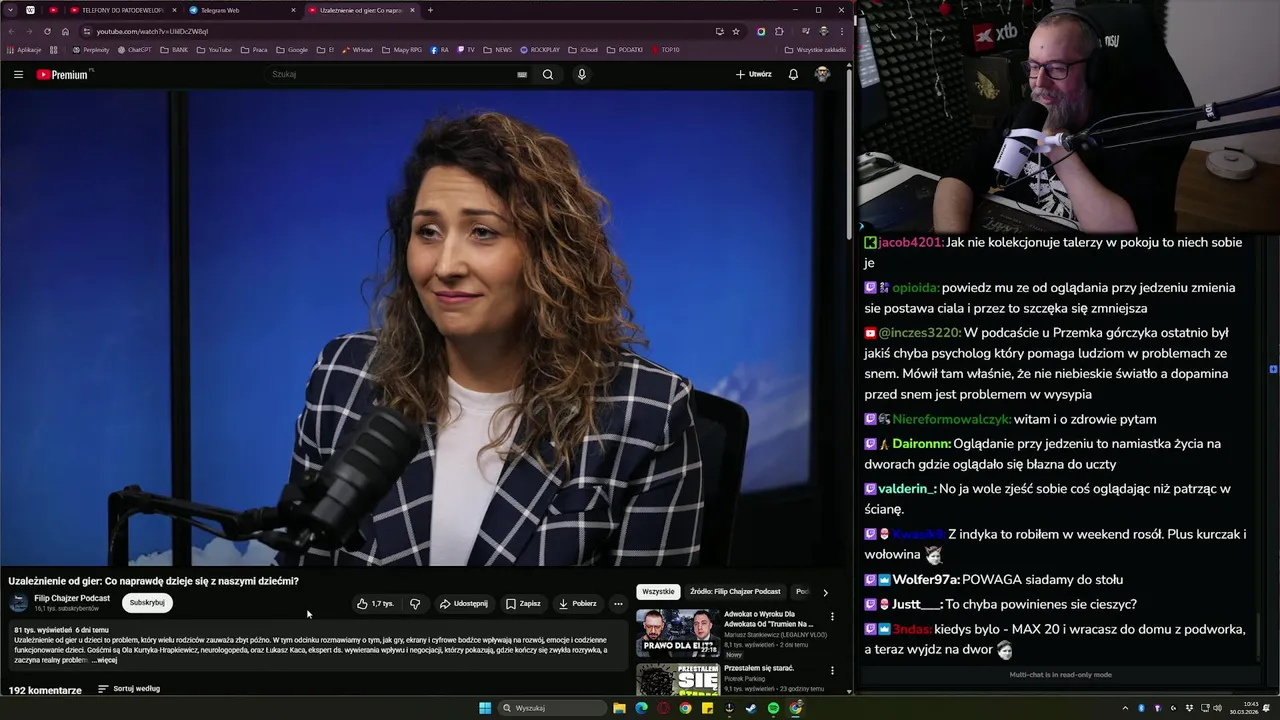Viewport: 1280px width, 720px height.
Task: Open options for Przestałem się starać video
Action: (x=832, y=671)
